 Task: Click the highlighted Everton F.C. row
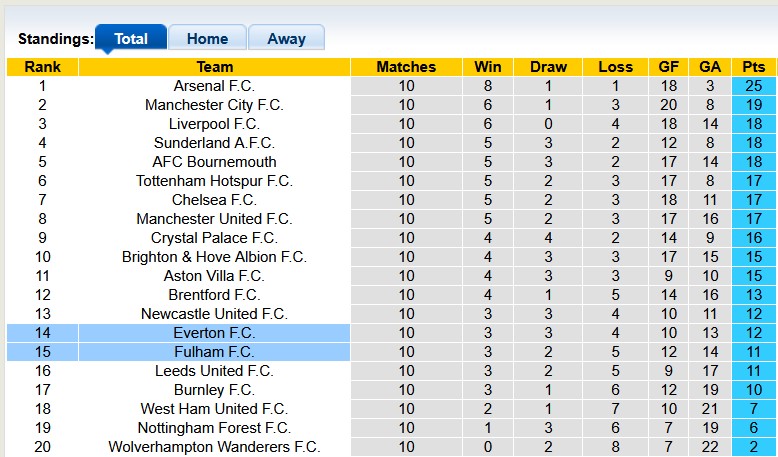click(214, 333)
